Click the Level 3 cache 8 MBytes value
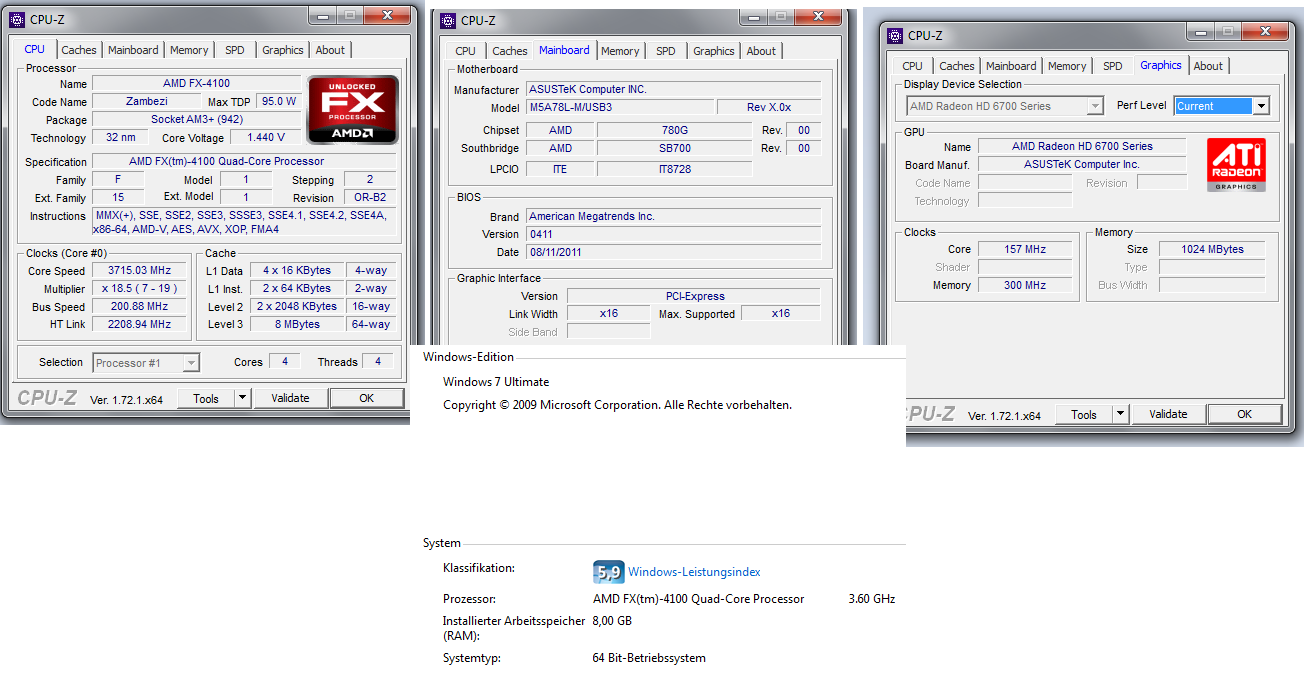Screen dimensions: 1304x676 click(x=298, y=324)
